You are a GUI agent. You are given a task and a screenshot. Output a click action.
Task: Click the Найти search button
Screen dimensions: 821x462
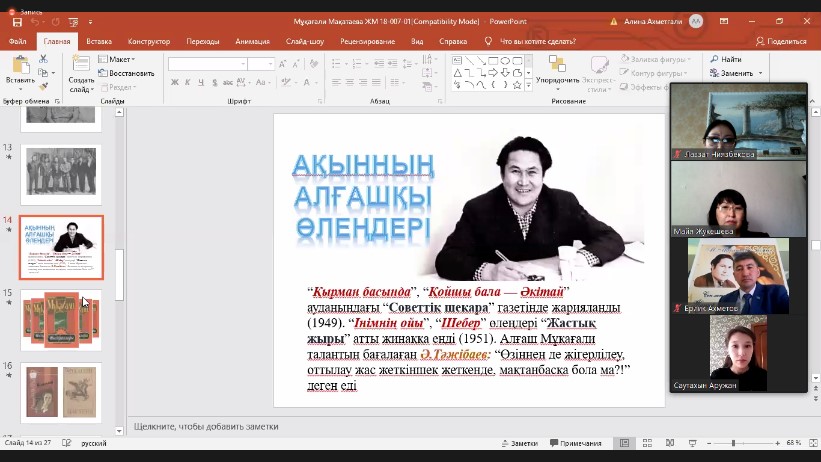(726, 59)
